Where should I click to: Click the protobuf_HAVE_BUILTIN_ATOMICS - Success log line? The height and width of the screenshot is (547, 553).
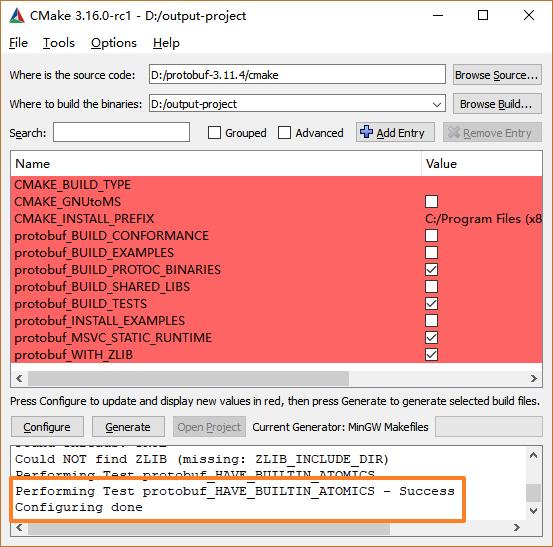pos(235,491)
